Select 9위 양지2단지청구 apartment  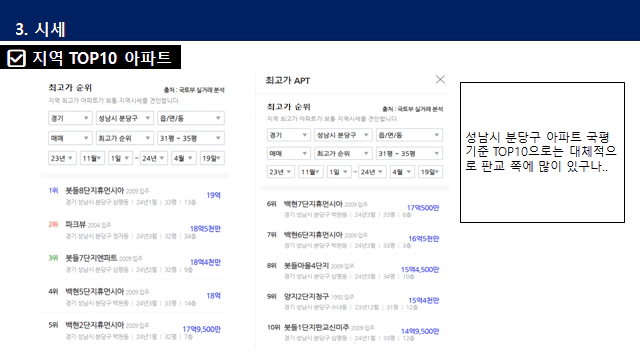coord(353,301)
